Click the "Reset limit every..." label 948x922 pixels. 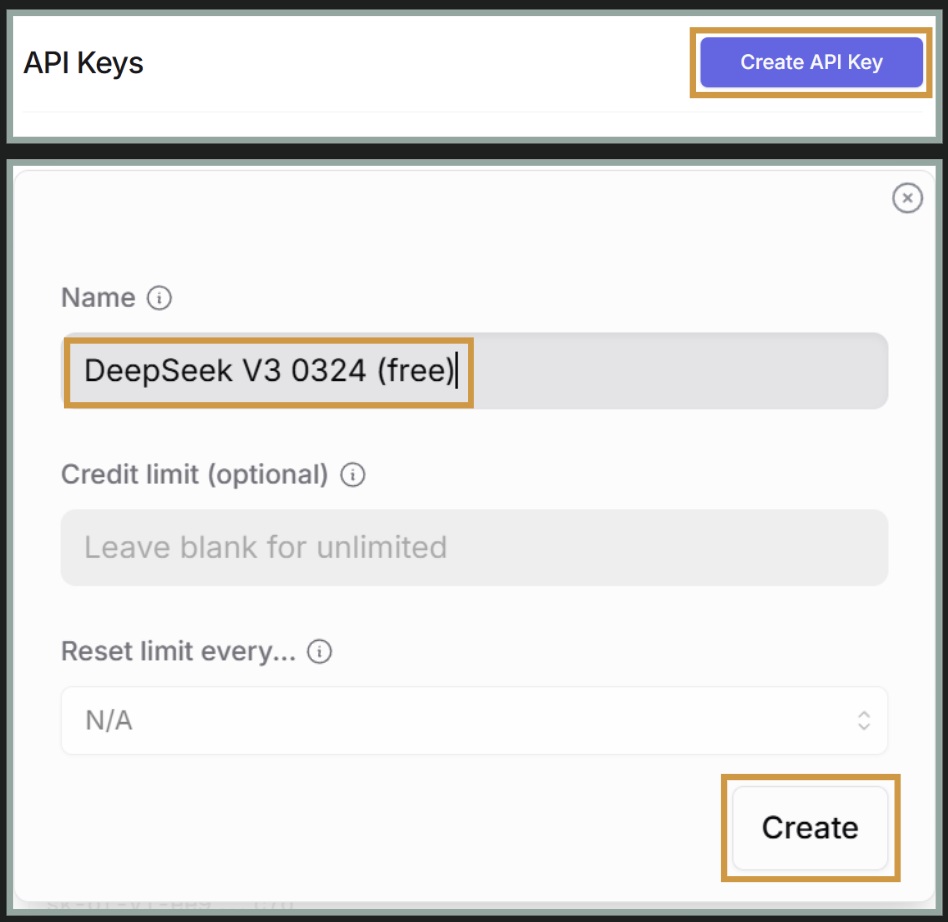click(x=178, y=652)
